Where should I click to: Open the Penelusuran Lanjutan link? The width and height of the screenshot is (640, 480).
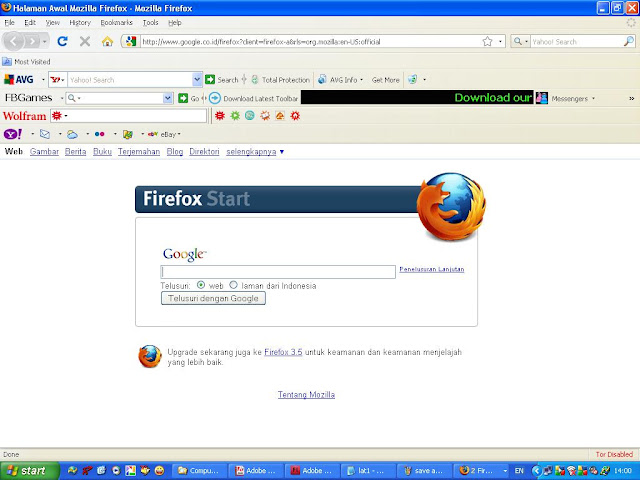click(431, 269)
